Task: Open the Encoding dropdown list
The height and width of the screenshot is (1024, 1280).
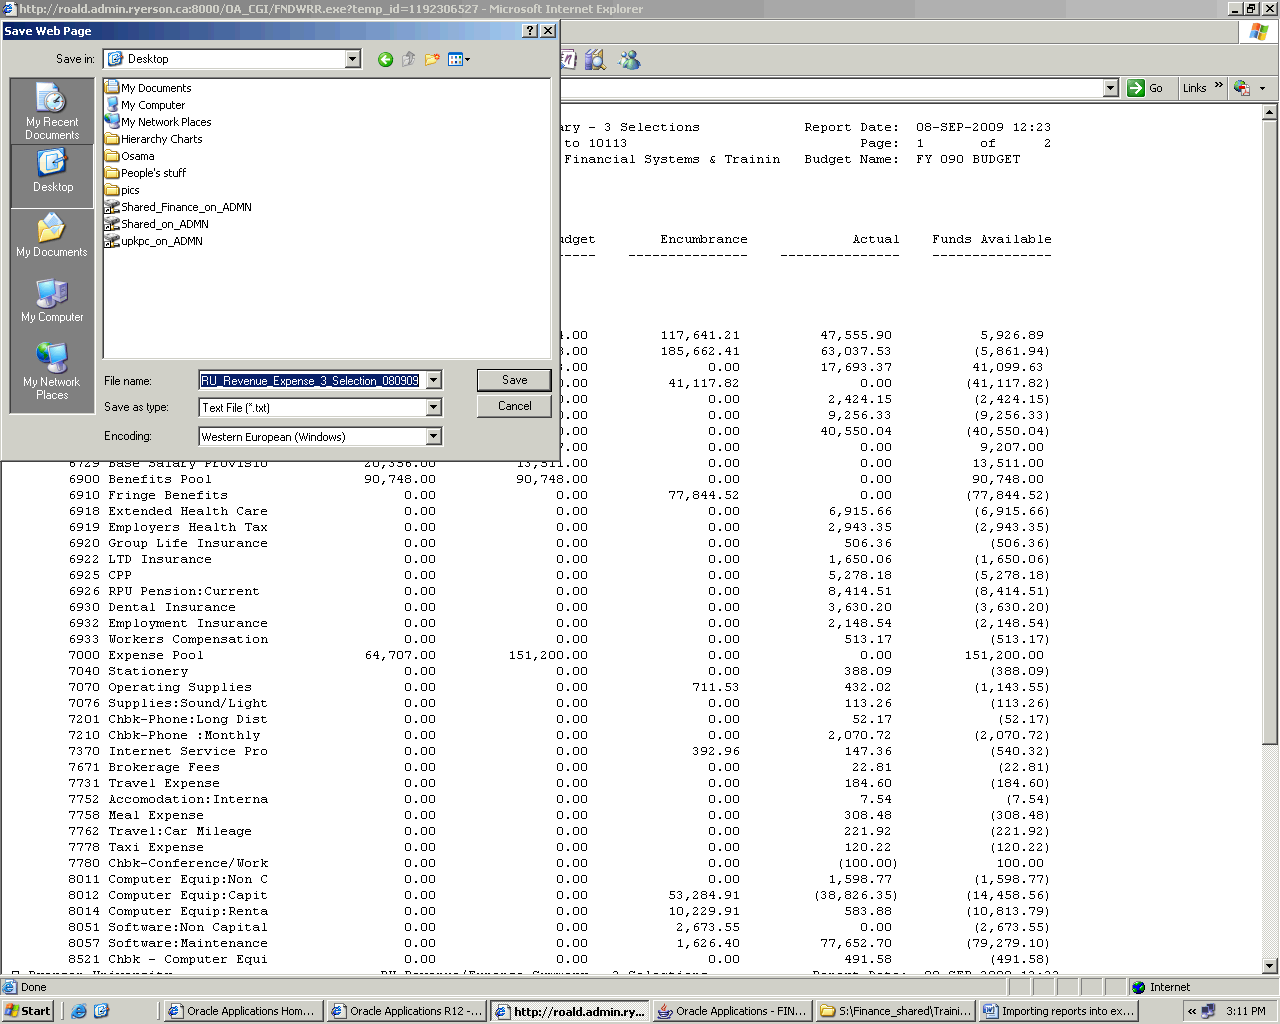Action: (433, 437)
